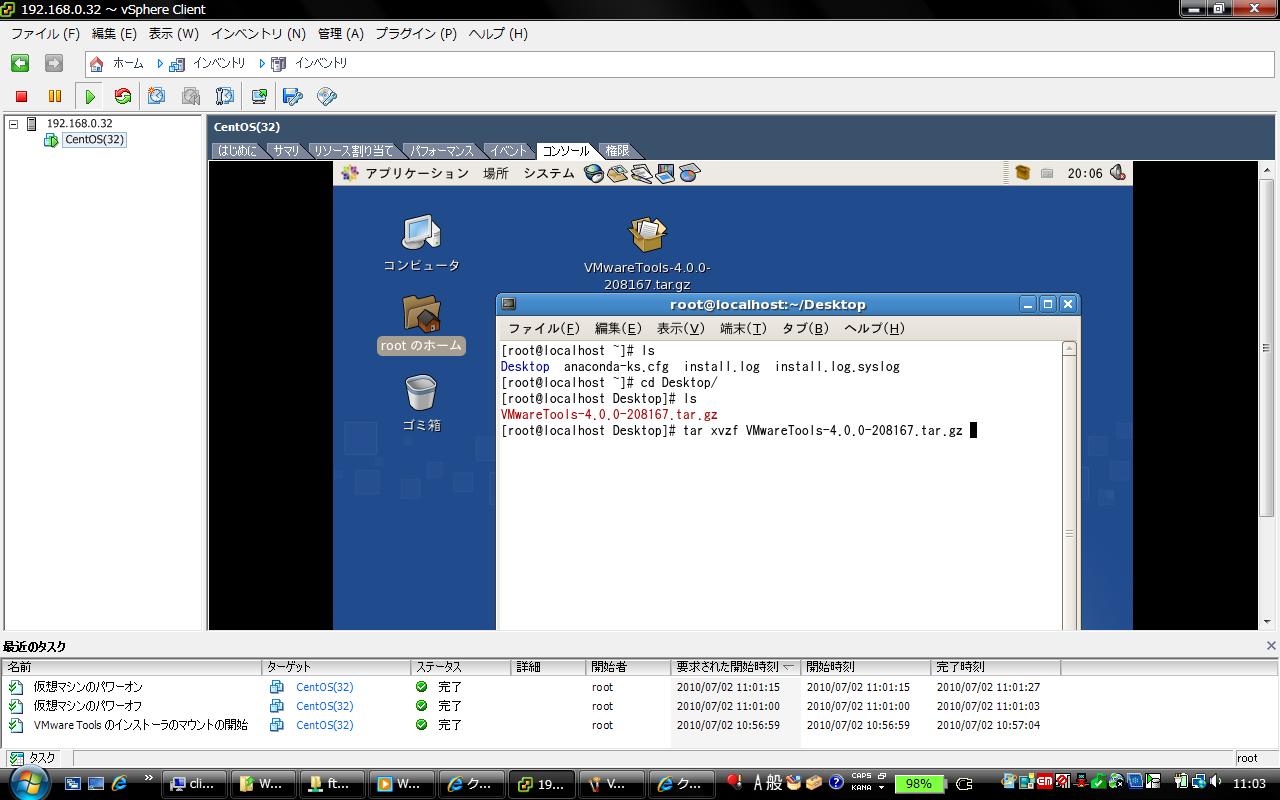Click the red Power Off toolbar icon

pos(21,96)
